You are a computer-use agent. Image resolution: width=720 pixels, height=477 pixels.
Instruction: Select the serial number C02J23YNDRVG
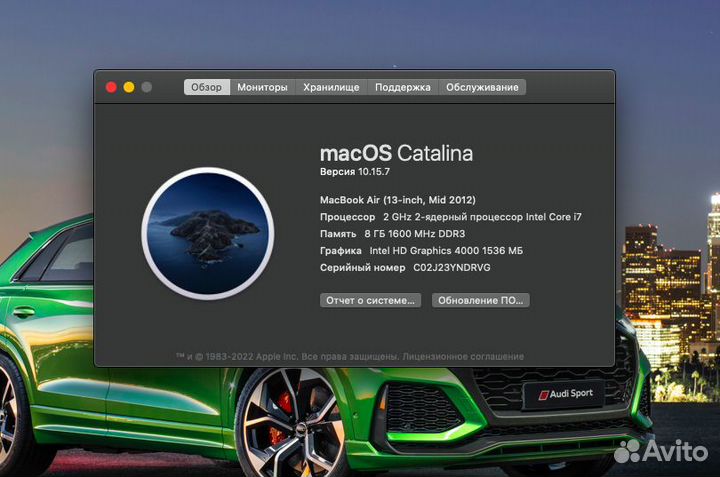[452, 268]
